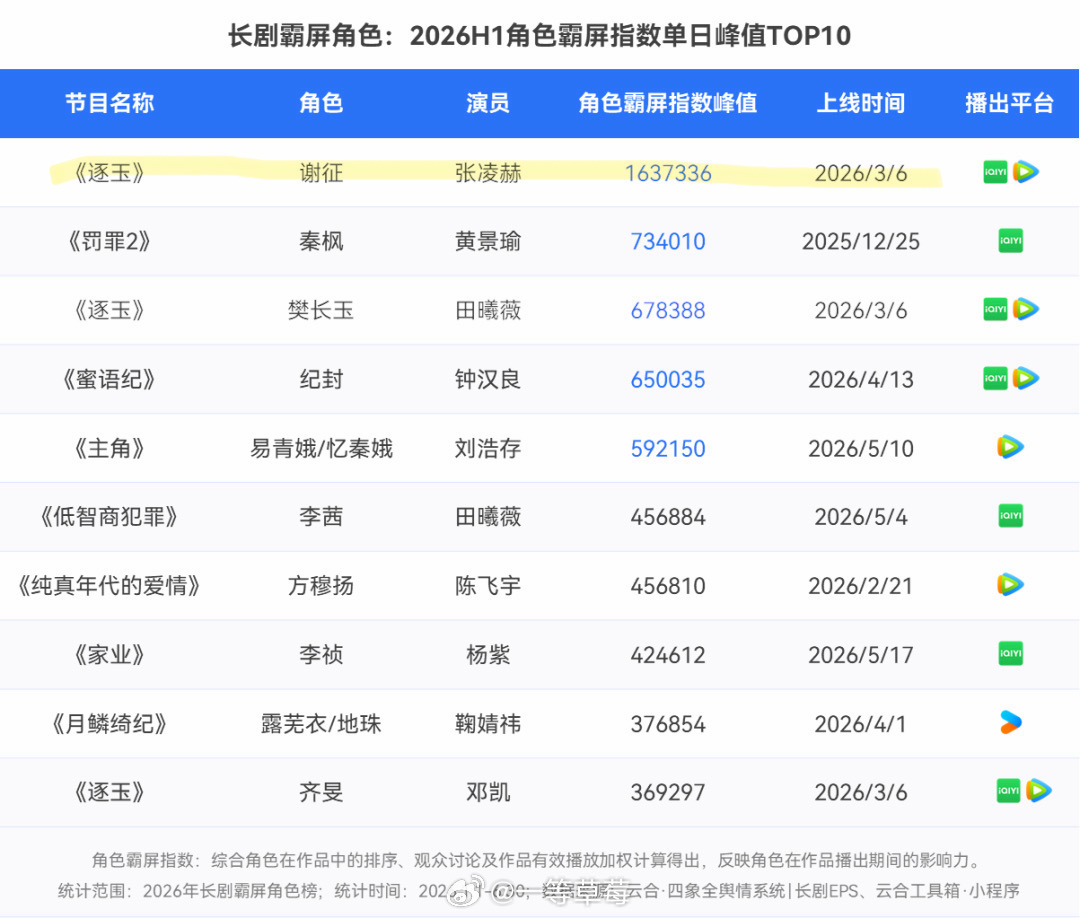1080x918 pixels.
Task: Click the role name 秦枫
Action: 321,242
